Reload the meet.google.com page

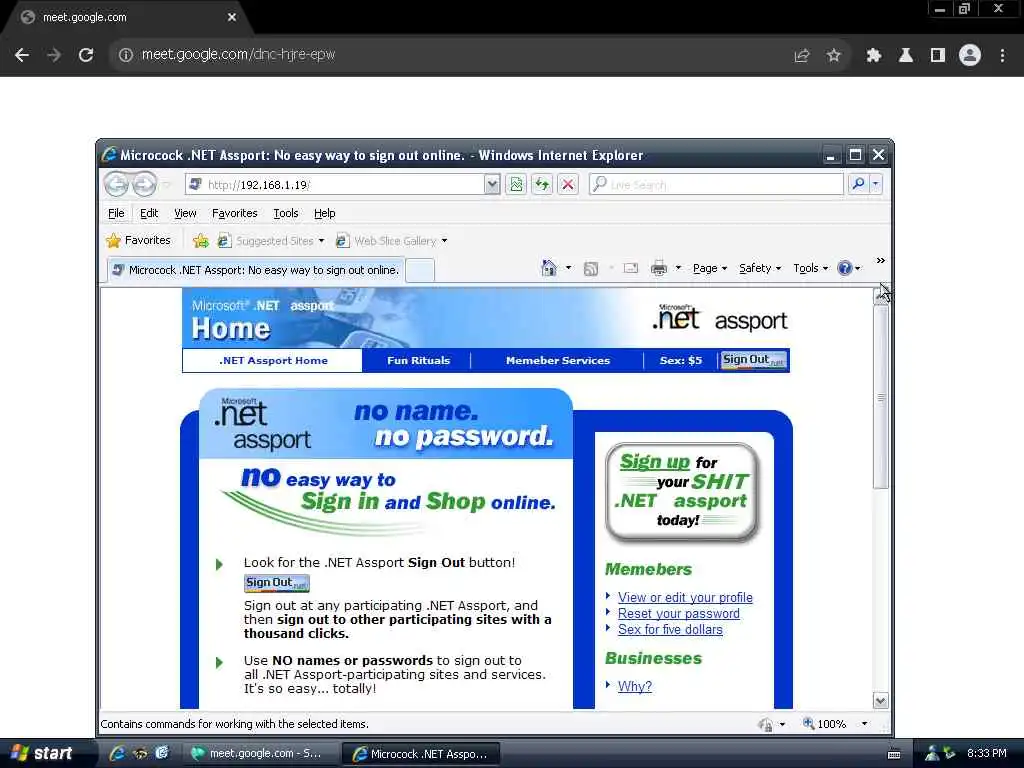(x=86, y=55)
